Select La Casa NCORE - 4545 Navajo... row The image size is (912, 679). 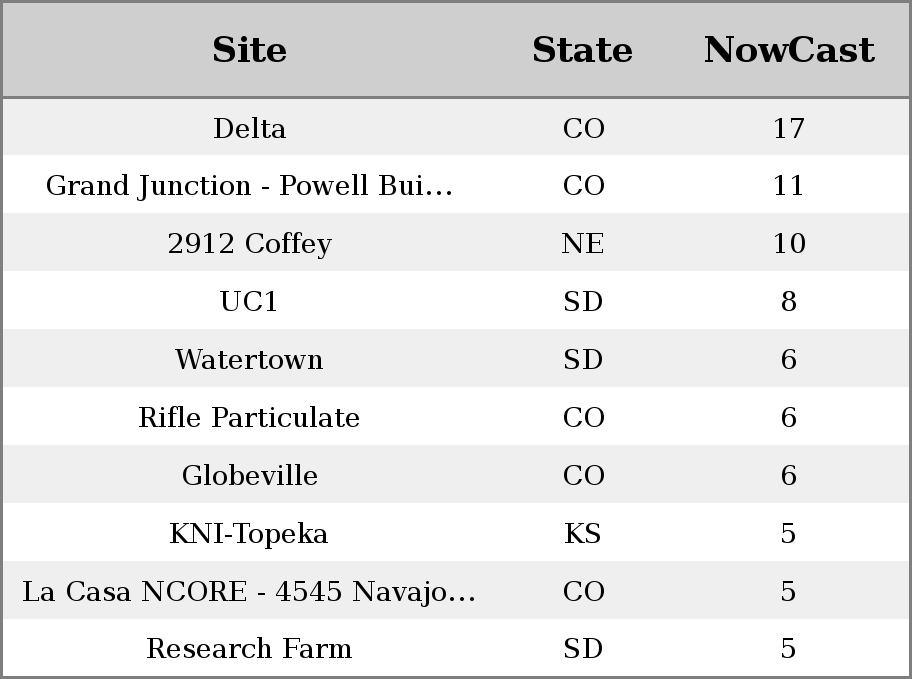pos(456,591)
